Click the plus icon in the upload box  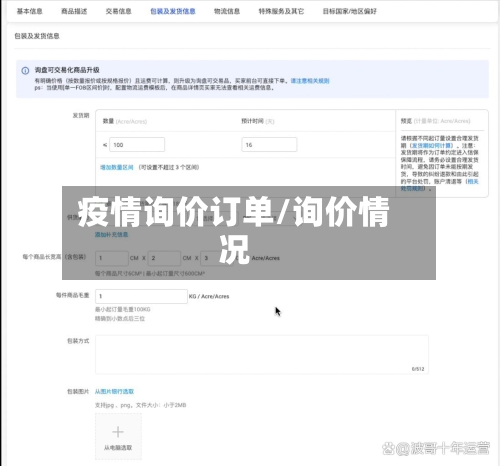(x=118, y=432)
